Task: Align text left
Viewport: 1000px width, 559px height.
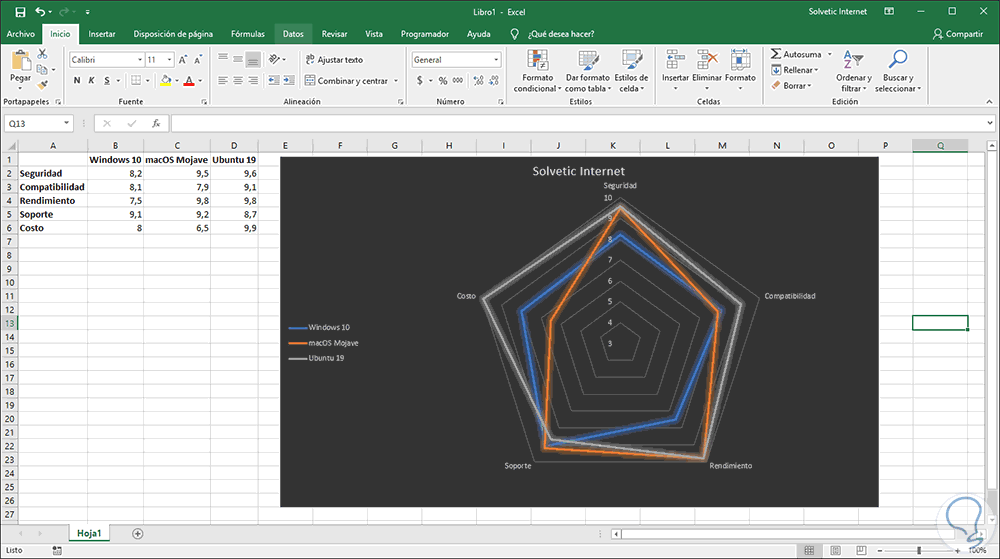Action: click(x=223, y=80)
